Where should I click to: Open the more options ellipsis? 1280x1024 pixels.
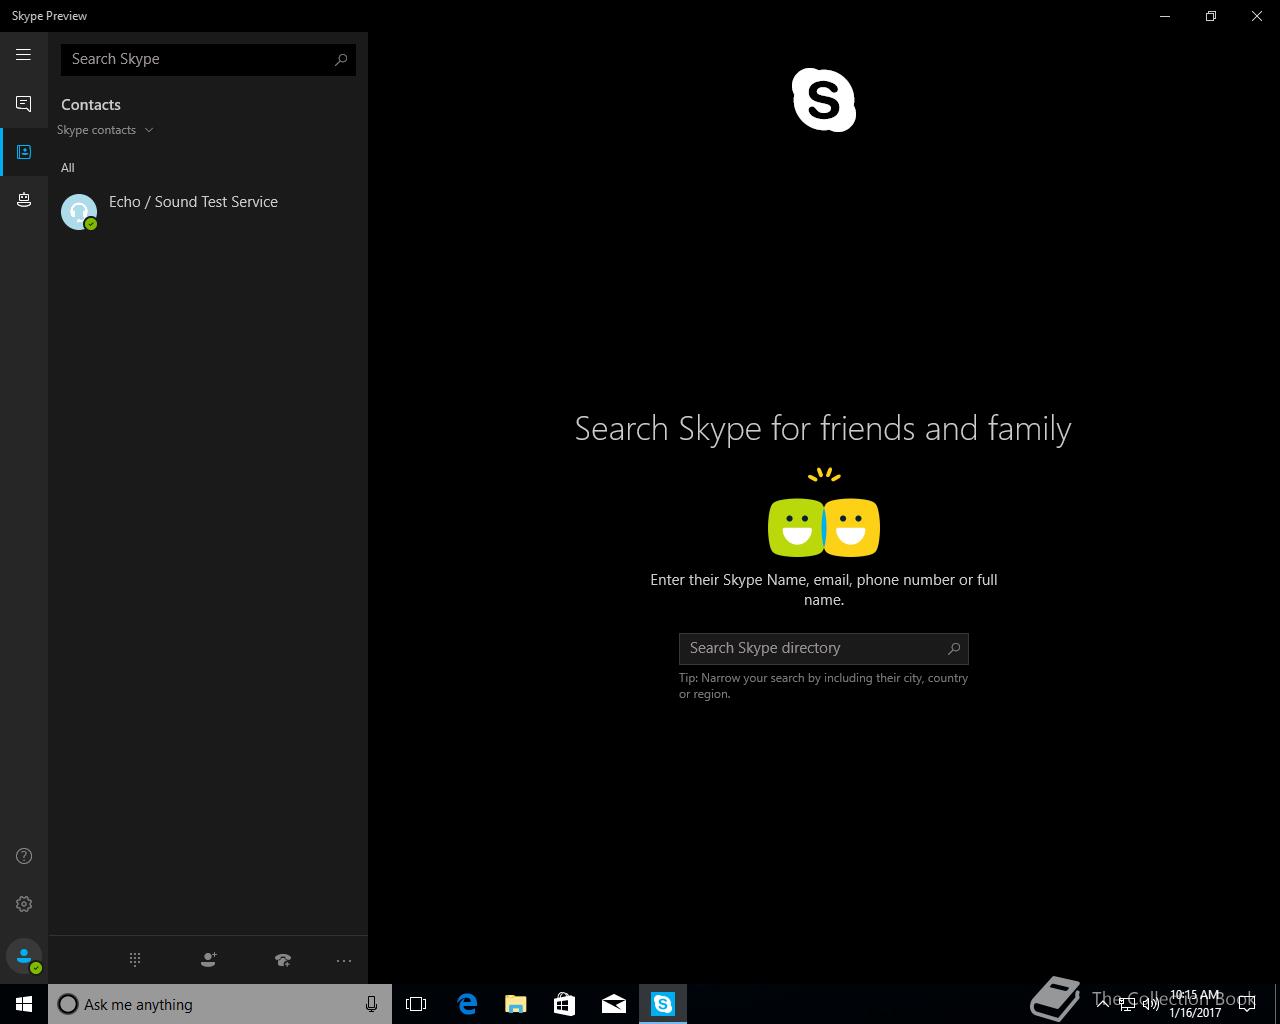344,961
